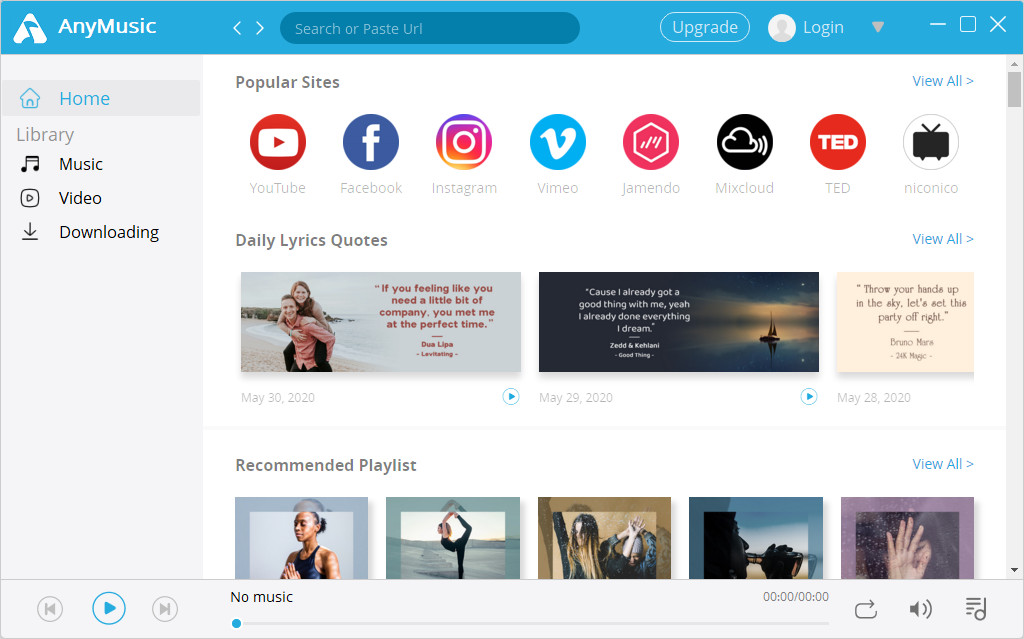The image size is (1024, 639).
Task: Open the Zedd & Kehlani Good Thing quote card
Action: [x=679, y=322]
